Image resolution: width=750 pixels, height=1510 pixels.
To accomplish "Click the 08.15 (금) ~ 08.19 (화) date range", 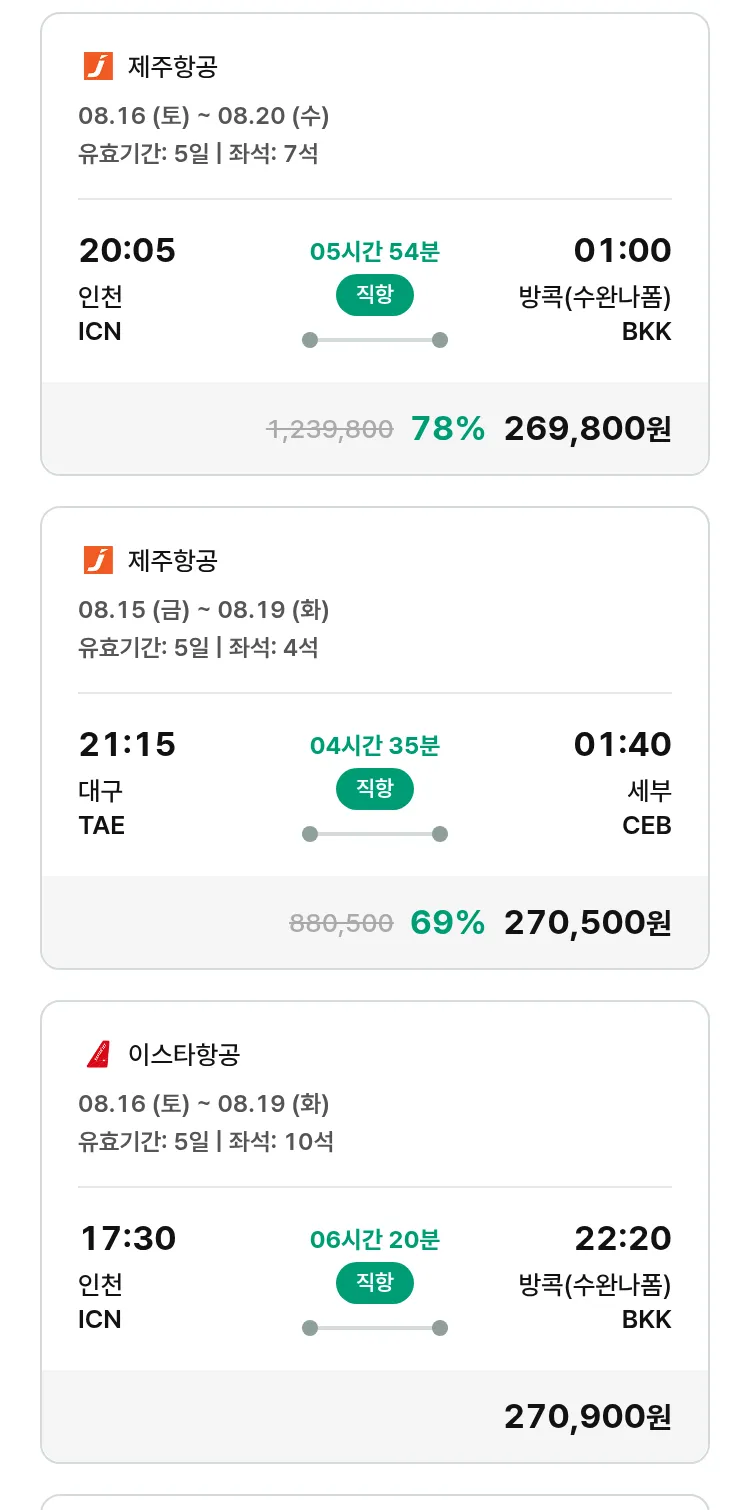I will pyautogui.click(x=204, y=610).
